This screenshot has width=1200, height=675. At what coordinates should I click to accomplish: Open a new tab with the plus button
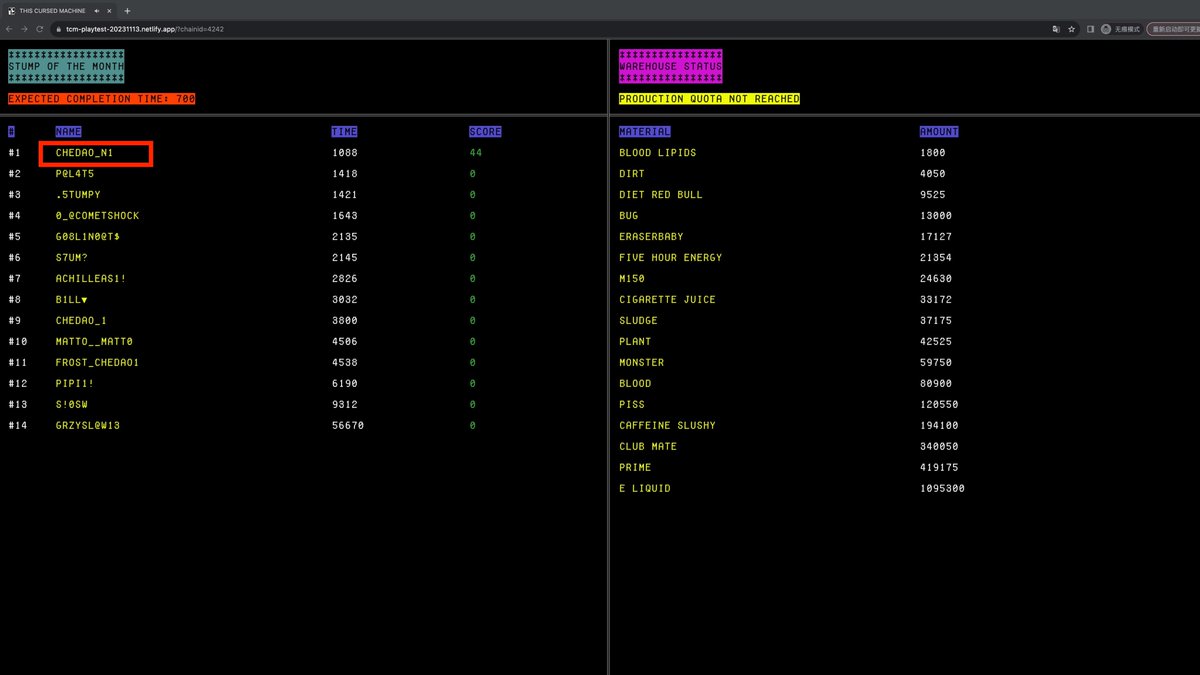(127, 10)
